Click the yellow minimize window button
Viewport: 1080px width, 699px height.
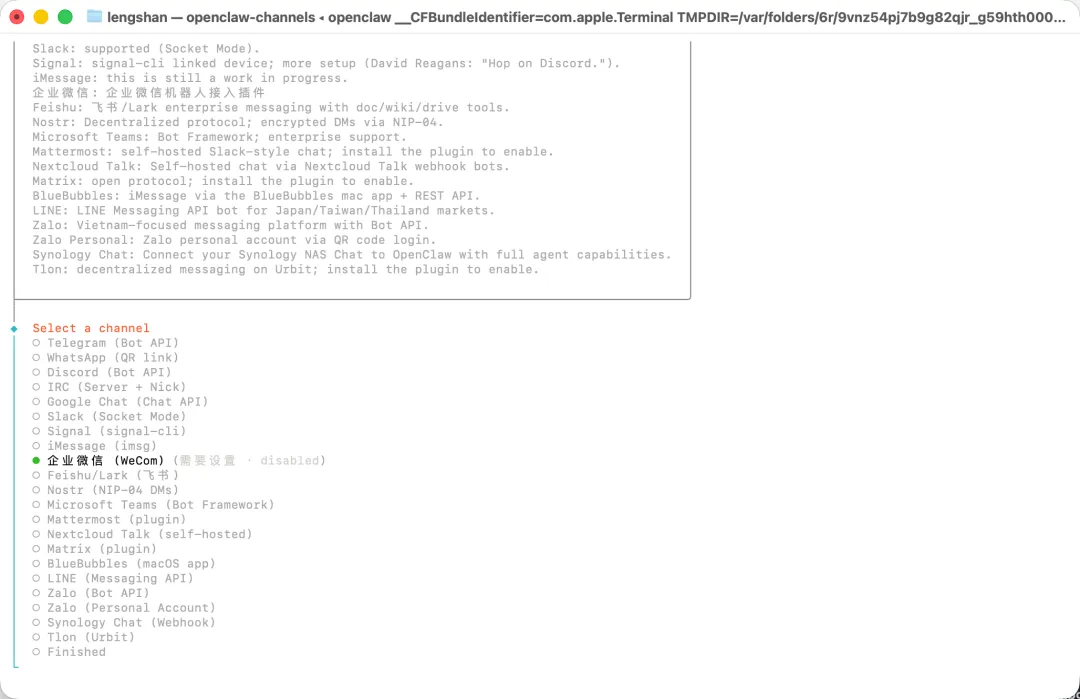41,17
